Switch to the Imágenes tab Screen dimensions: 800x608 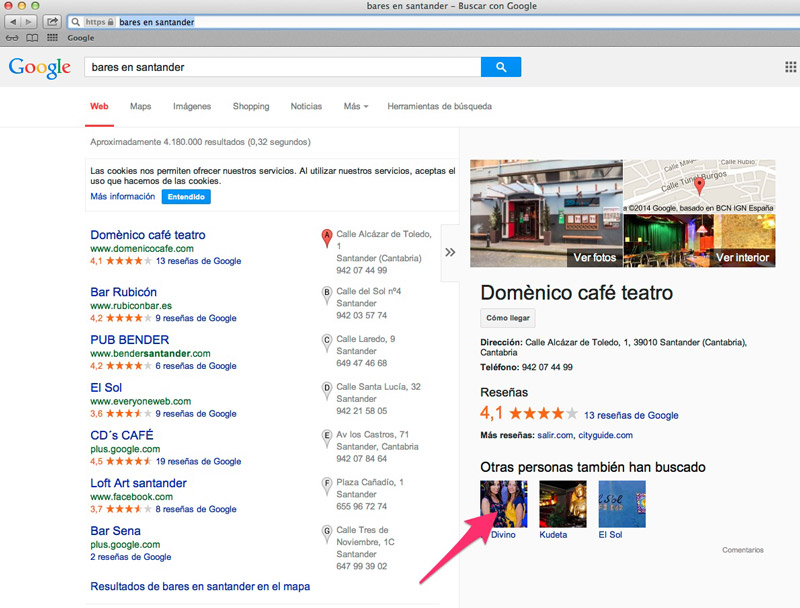tap(192, 106)
